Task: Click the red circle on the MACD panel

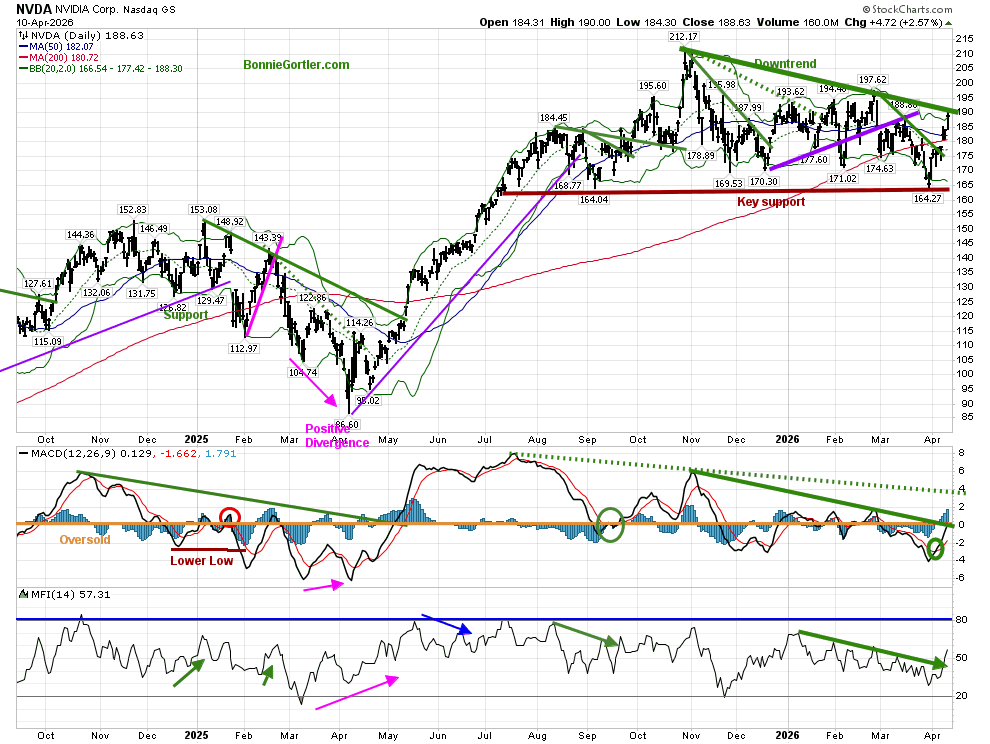Action: pos(231,518)
